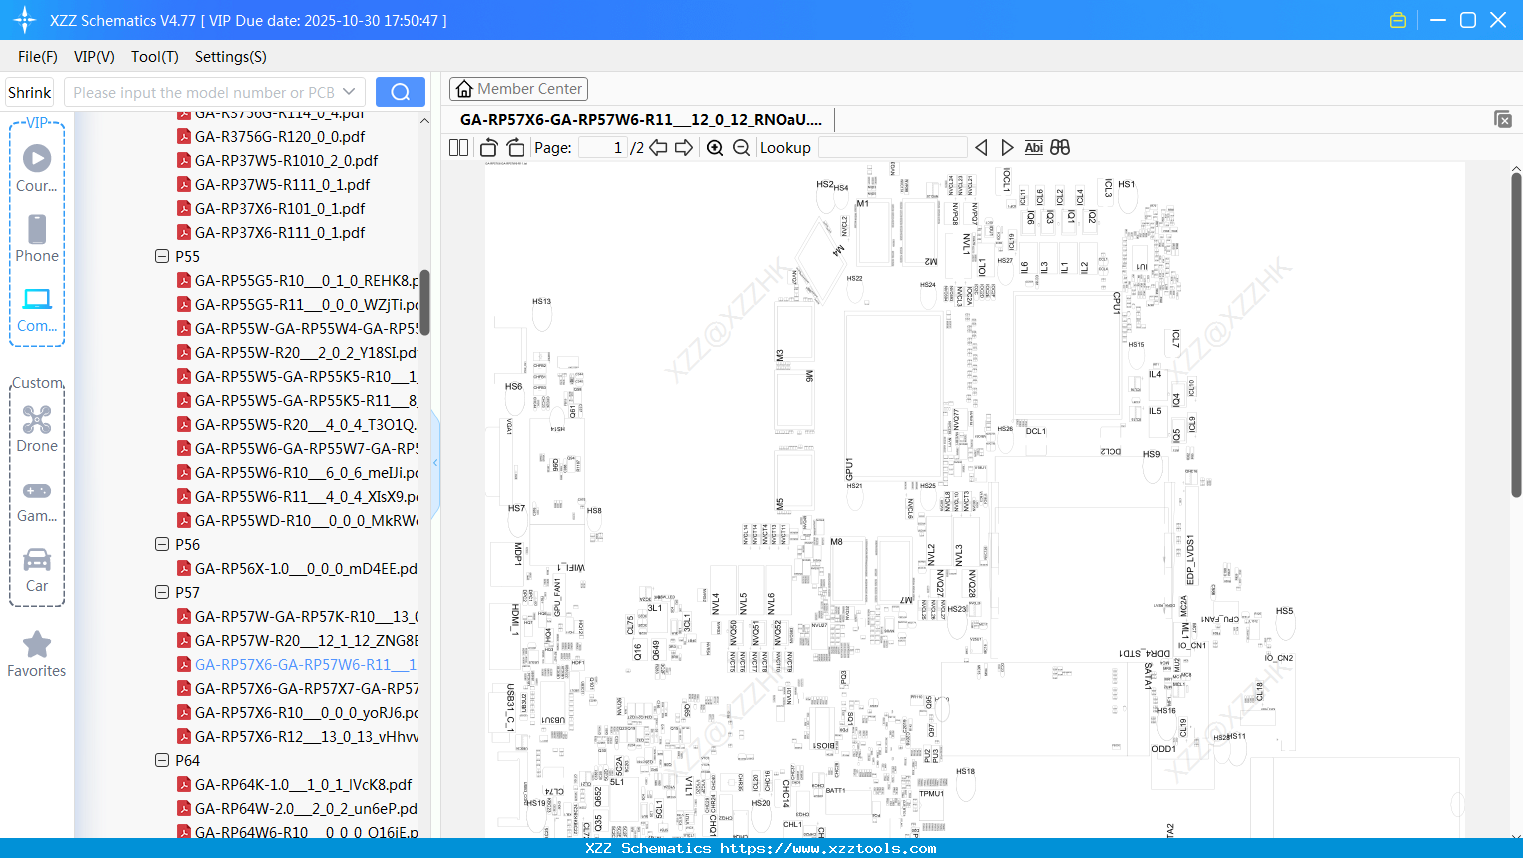1523x858 pixels.
Task: Open the Game console category
Action: pos(37,500)
